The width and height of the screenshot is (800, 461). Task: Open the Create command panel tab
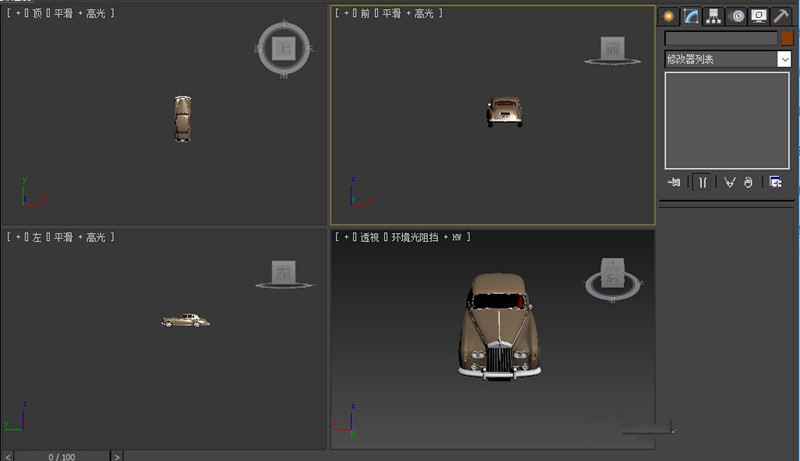(x=668, y=17)
